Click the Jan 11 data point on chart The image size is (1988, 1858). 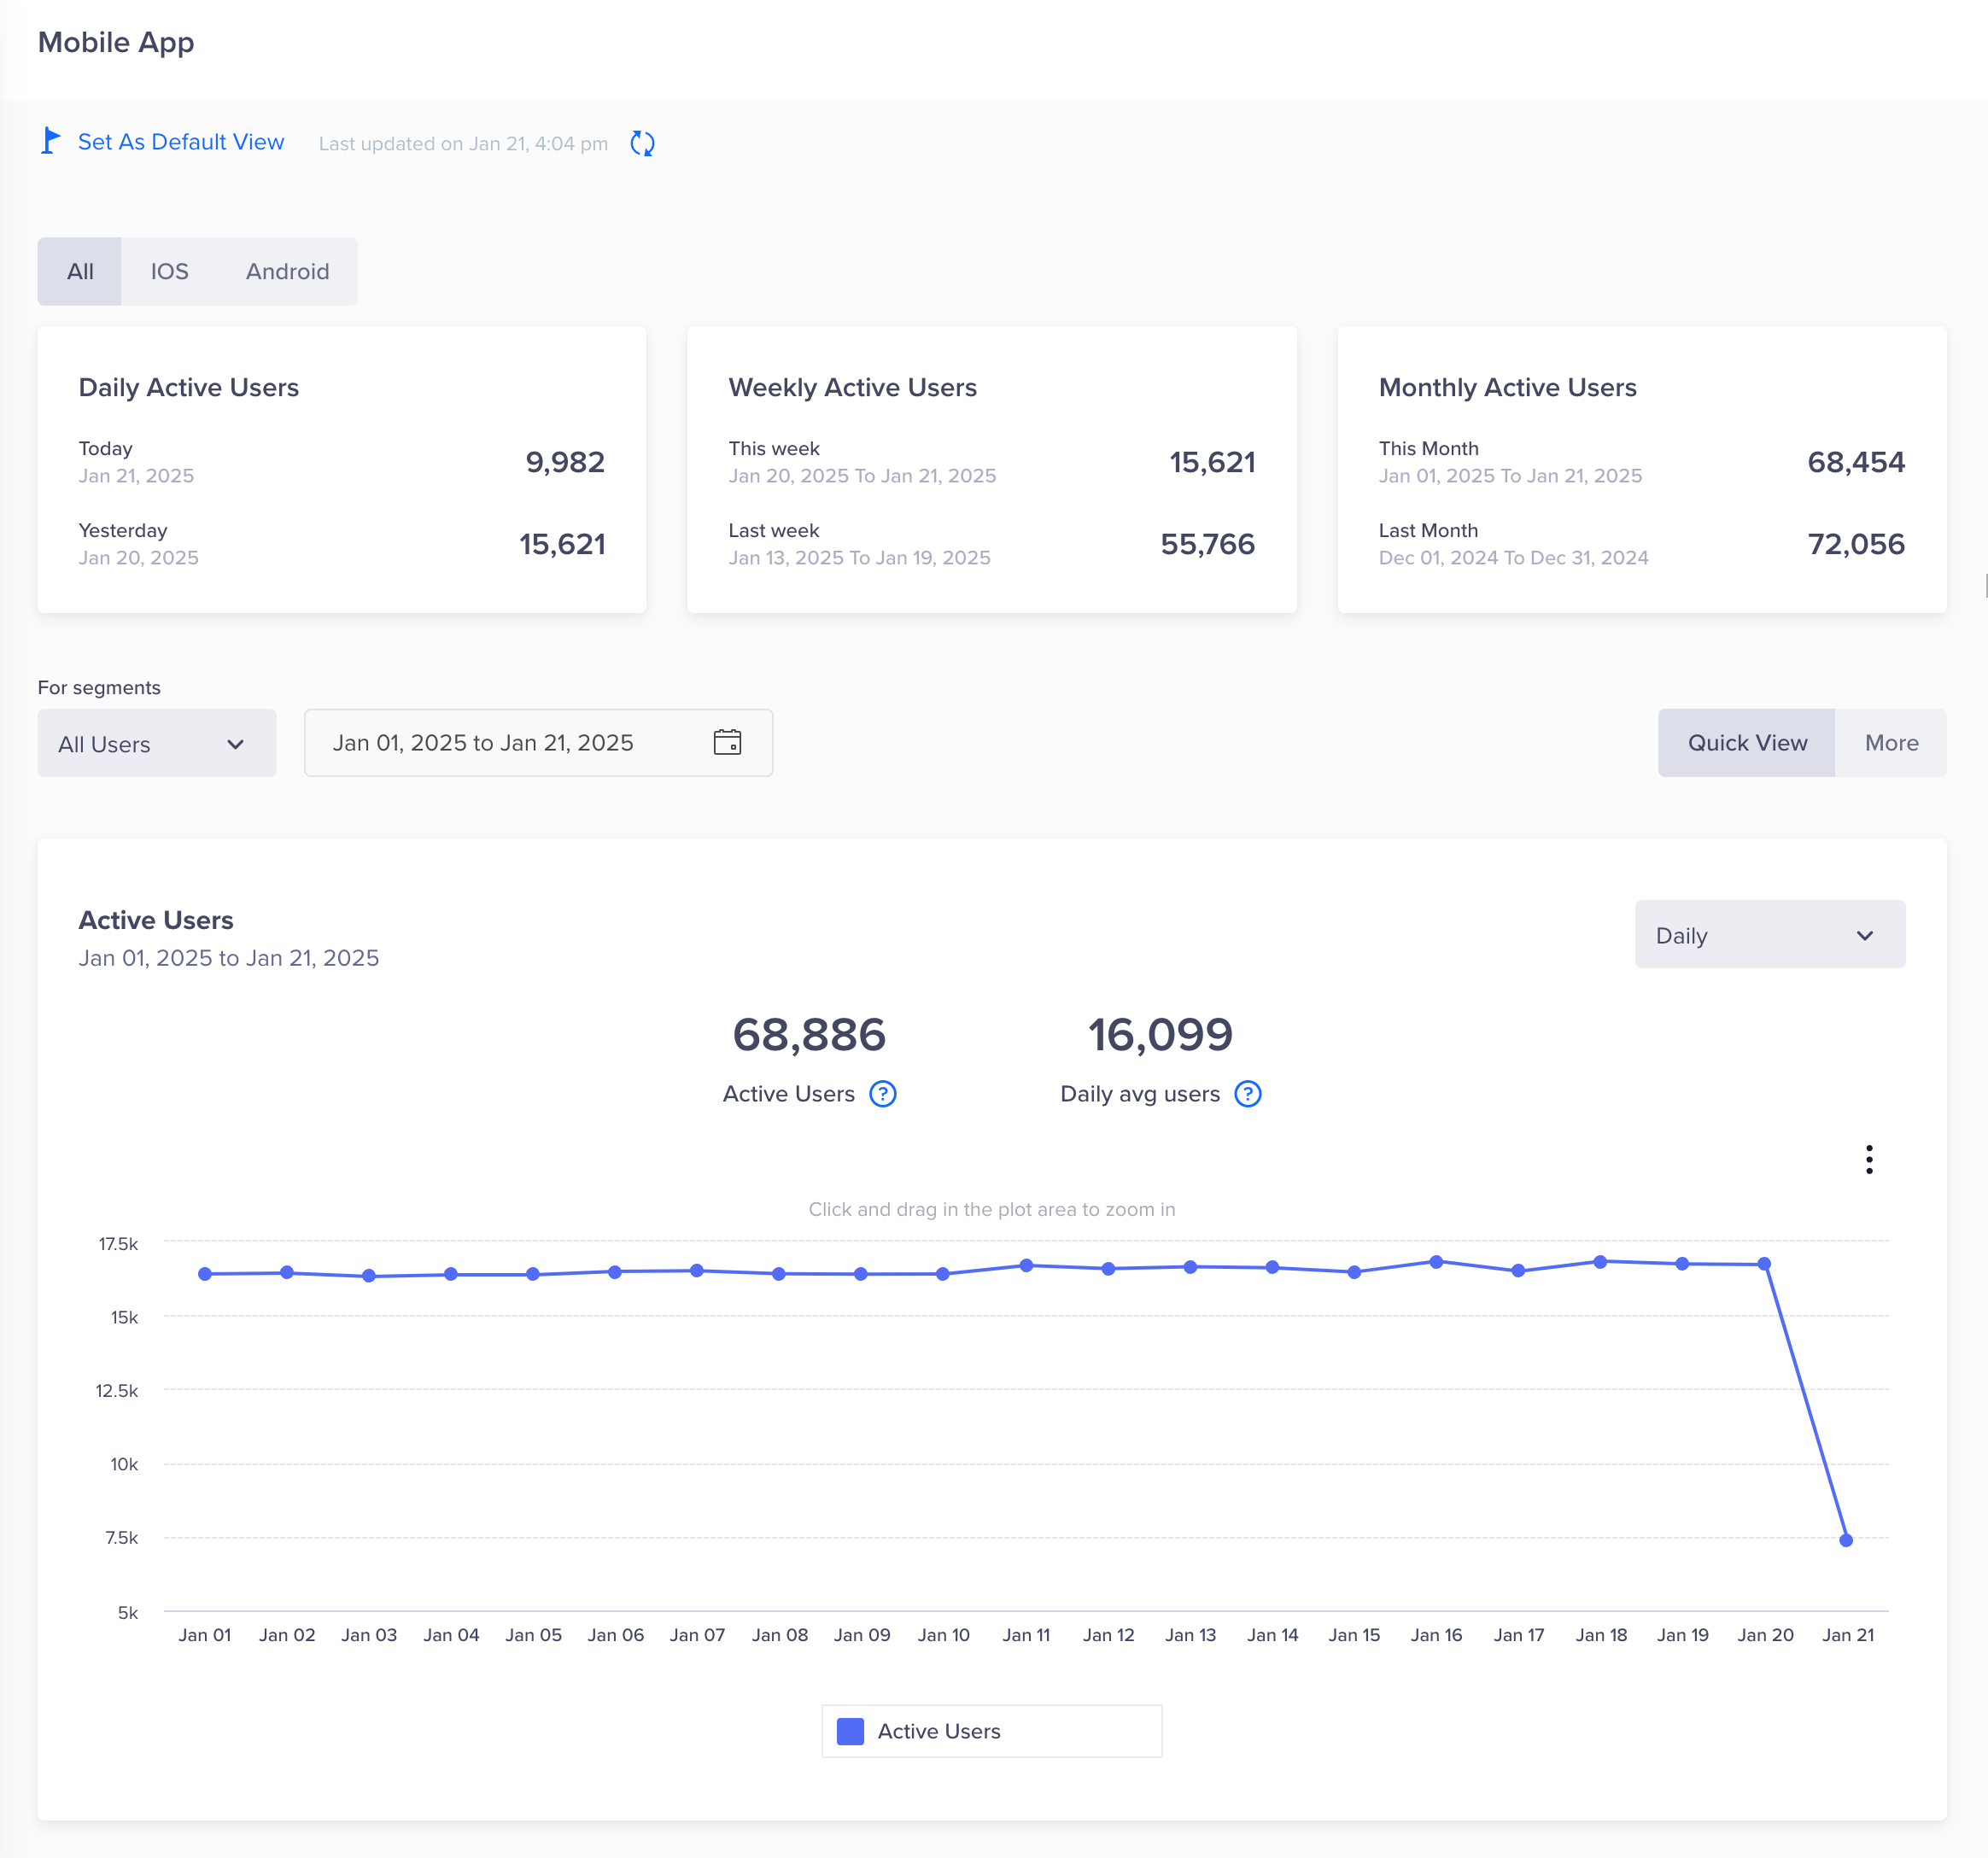pyautogui.click(x=1026, y=1265)
